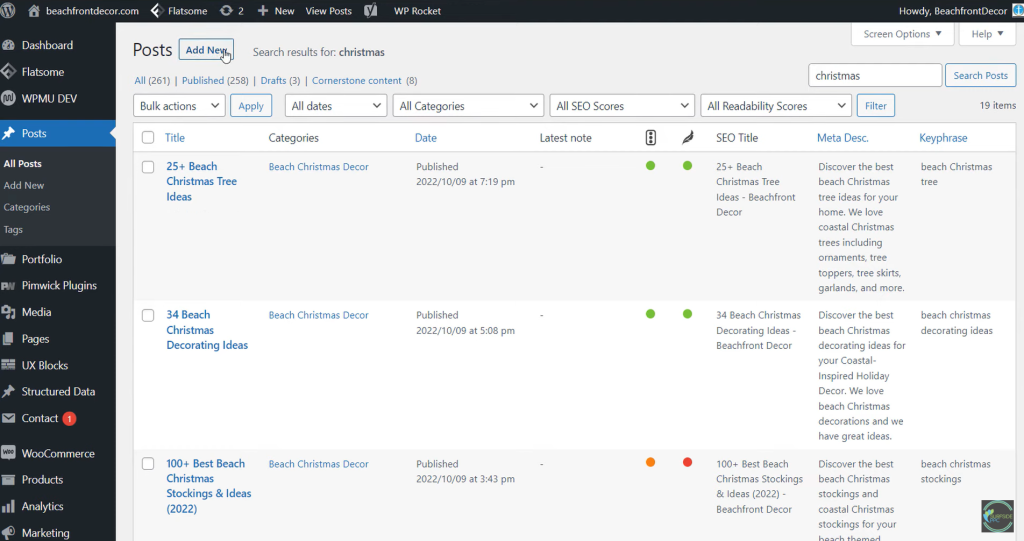Open the Flatsome diamond icon in admin bar
Screen dimensions: 1024x541
pos(157,10)
